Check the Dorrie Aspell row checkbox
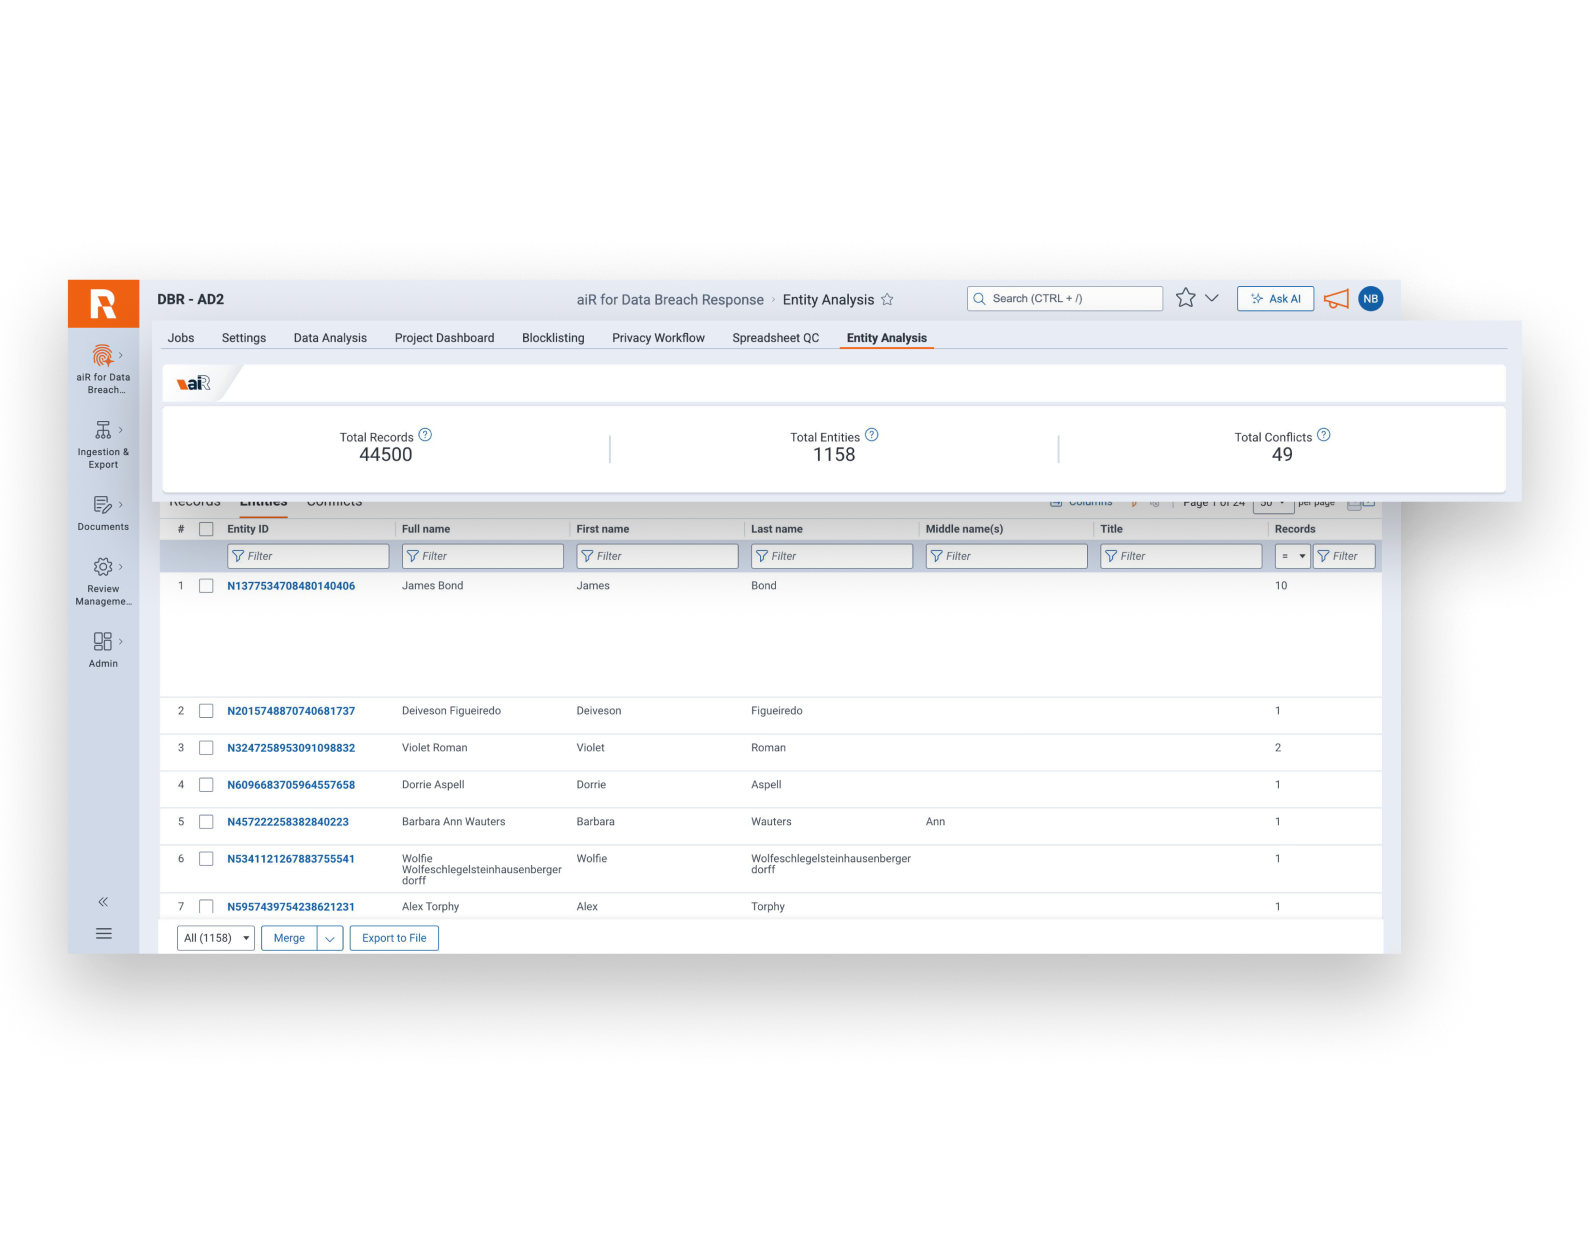This screenshot has height=1234, width=1590. [206, 785]
